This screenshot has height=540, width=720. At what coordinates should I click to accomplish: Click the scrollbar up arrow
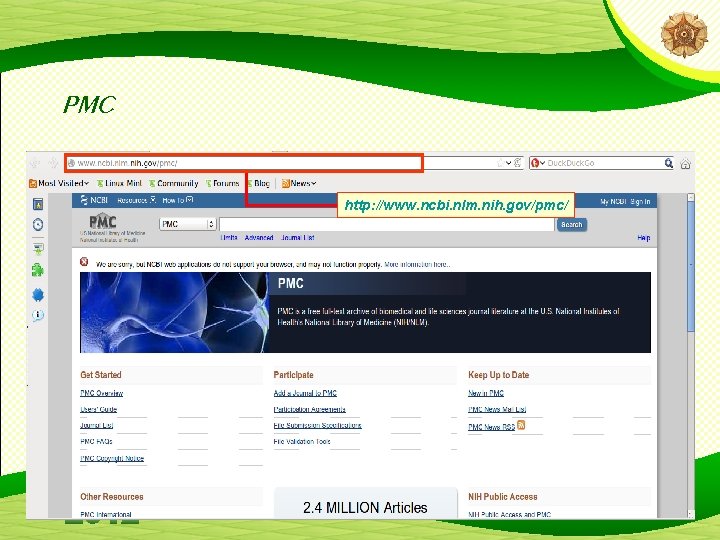[691, 197]
